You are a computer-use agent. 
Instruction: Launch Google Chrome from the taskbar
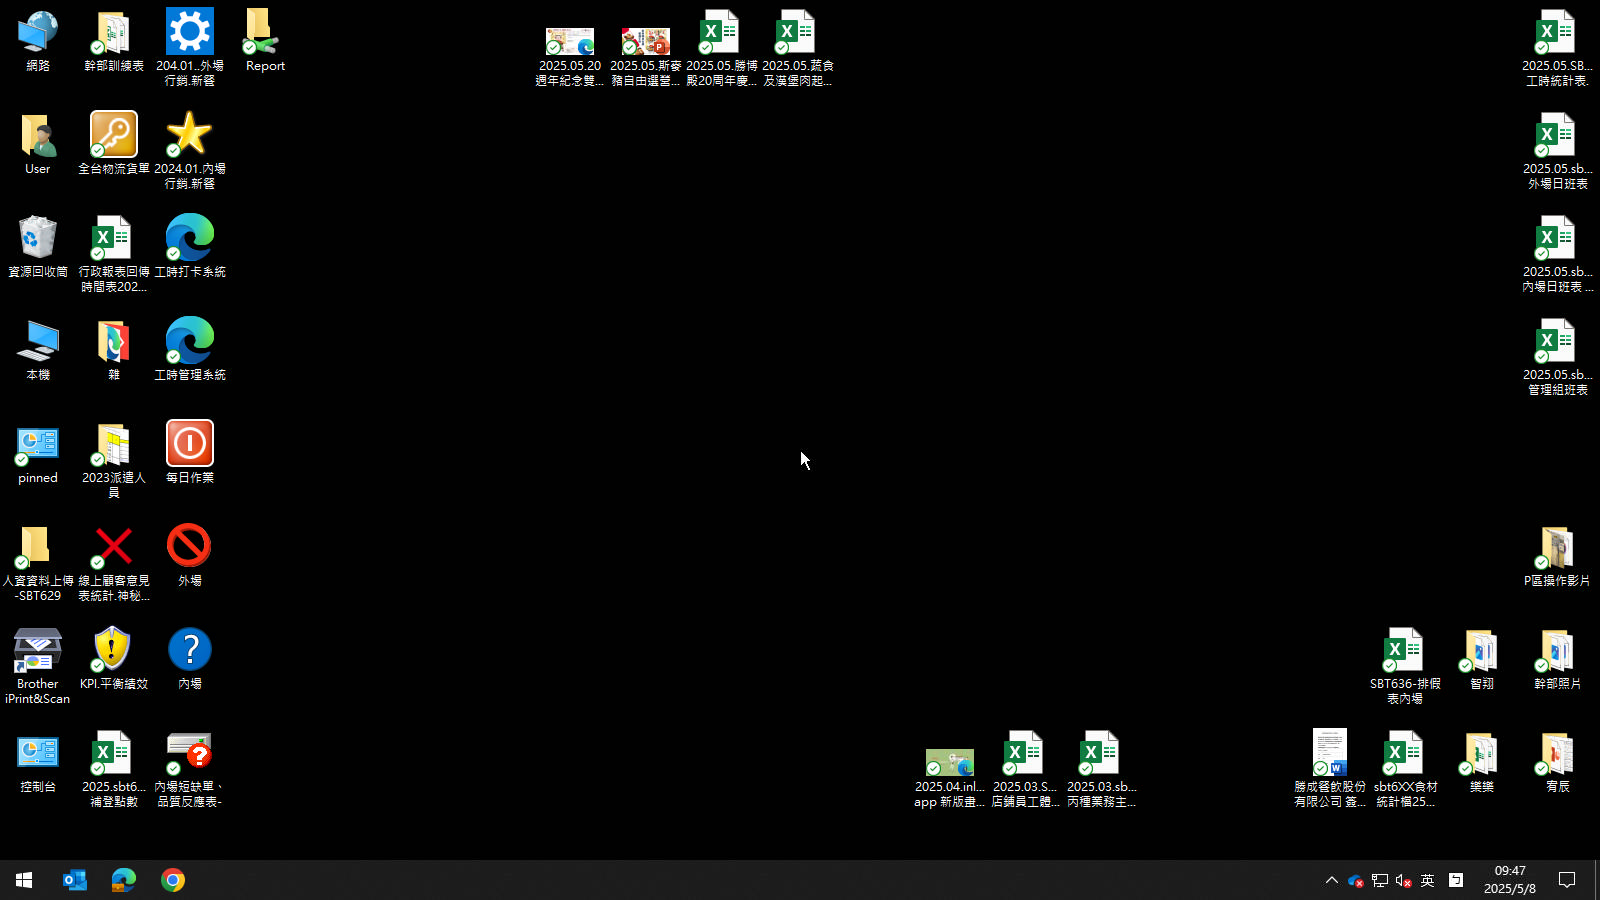coord(173,880)
